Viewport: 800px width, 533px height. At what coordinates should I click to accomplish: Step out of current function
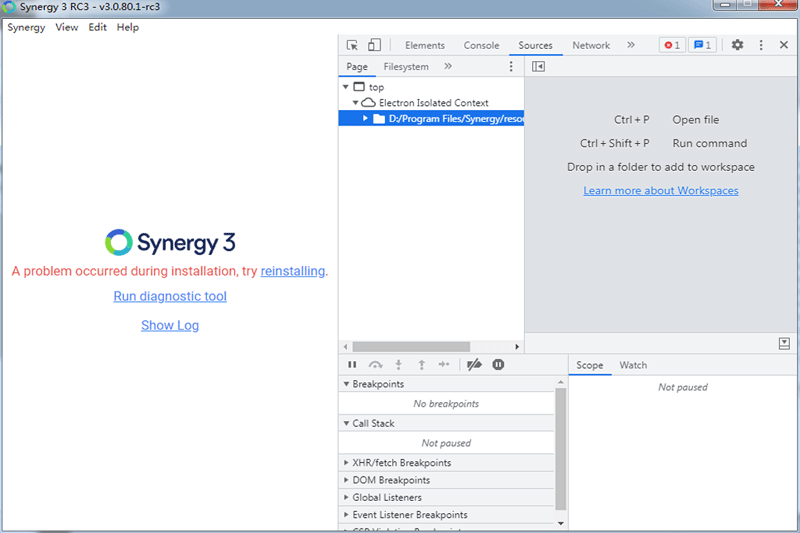pos(421,364)
